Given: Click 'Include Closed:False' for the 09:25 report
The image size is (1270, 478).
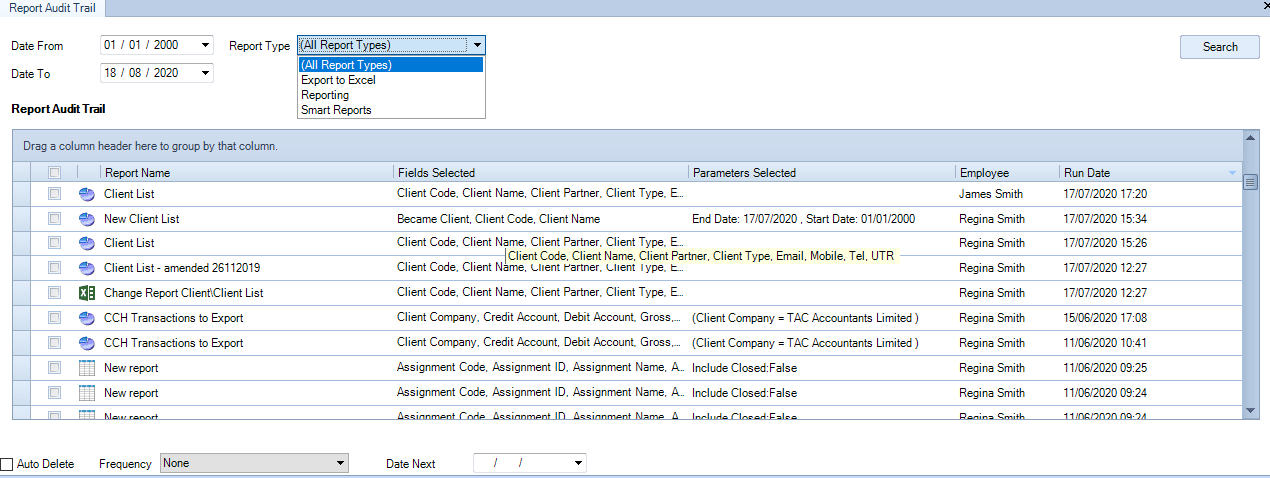Looking at the screenshot, I should coord(744,368).
